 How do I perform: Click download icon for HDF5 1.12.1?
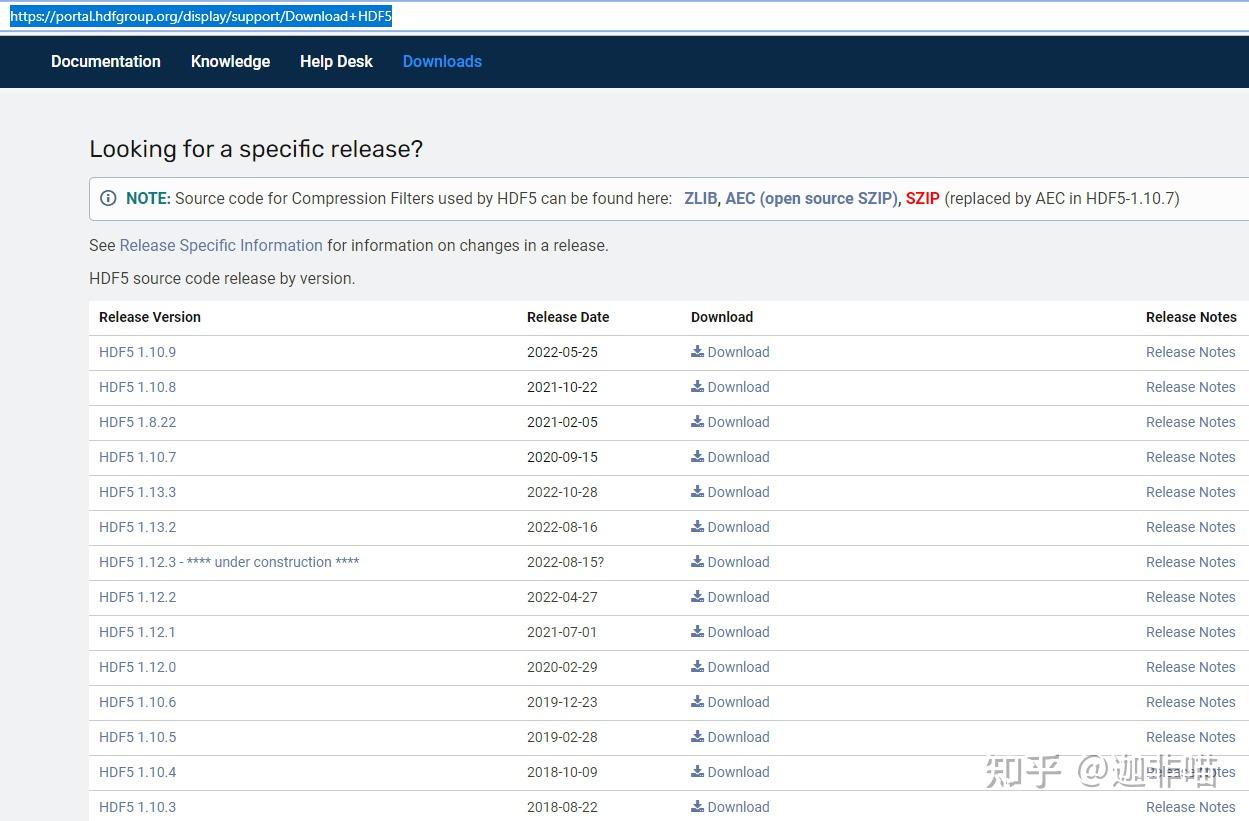(697, 632)
